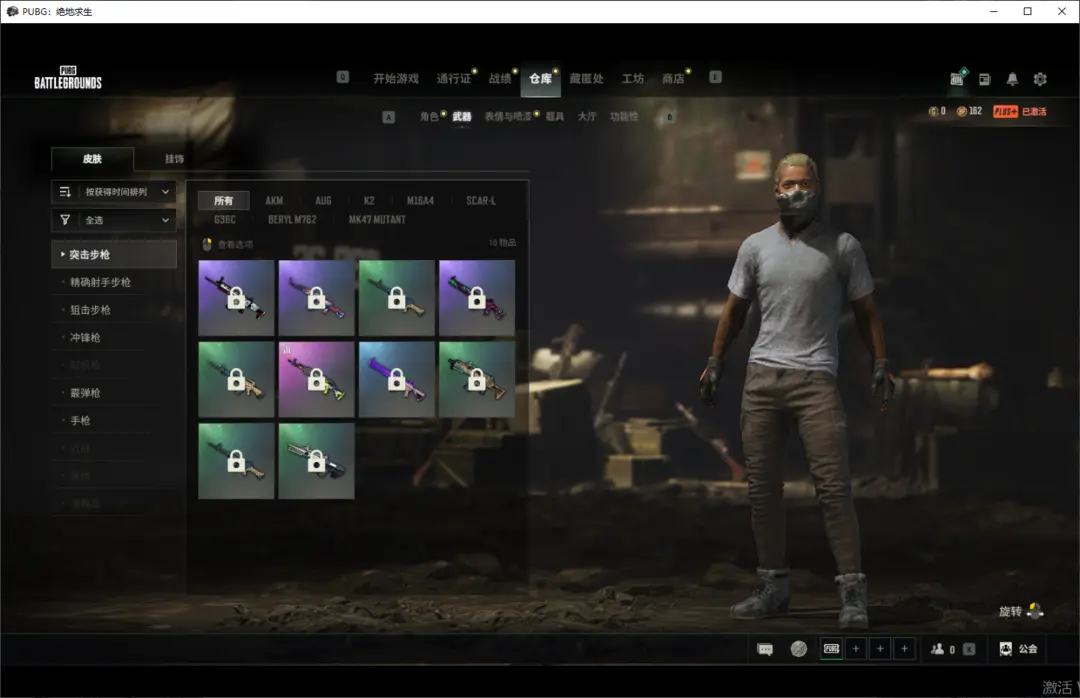Viewport: 1080px width, 698px height.
Task: Select the 皮肤 tab
Action: coord(92,158)
